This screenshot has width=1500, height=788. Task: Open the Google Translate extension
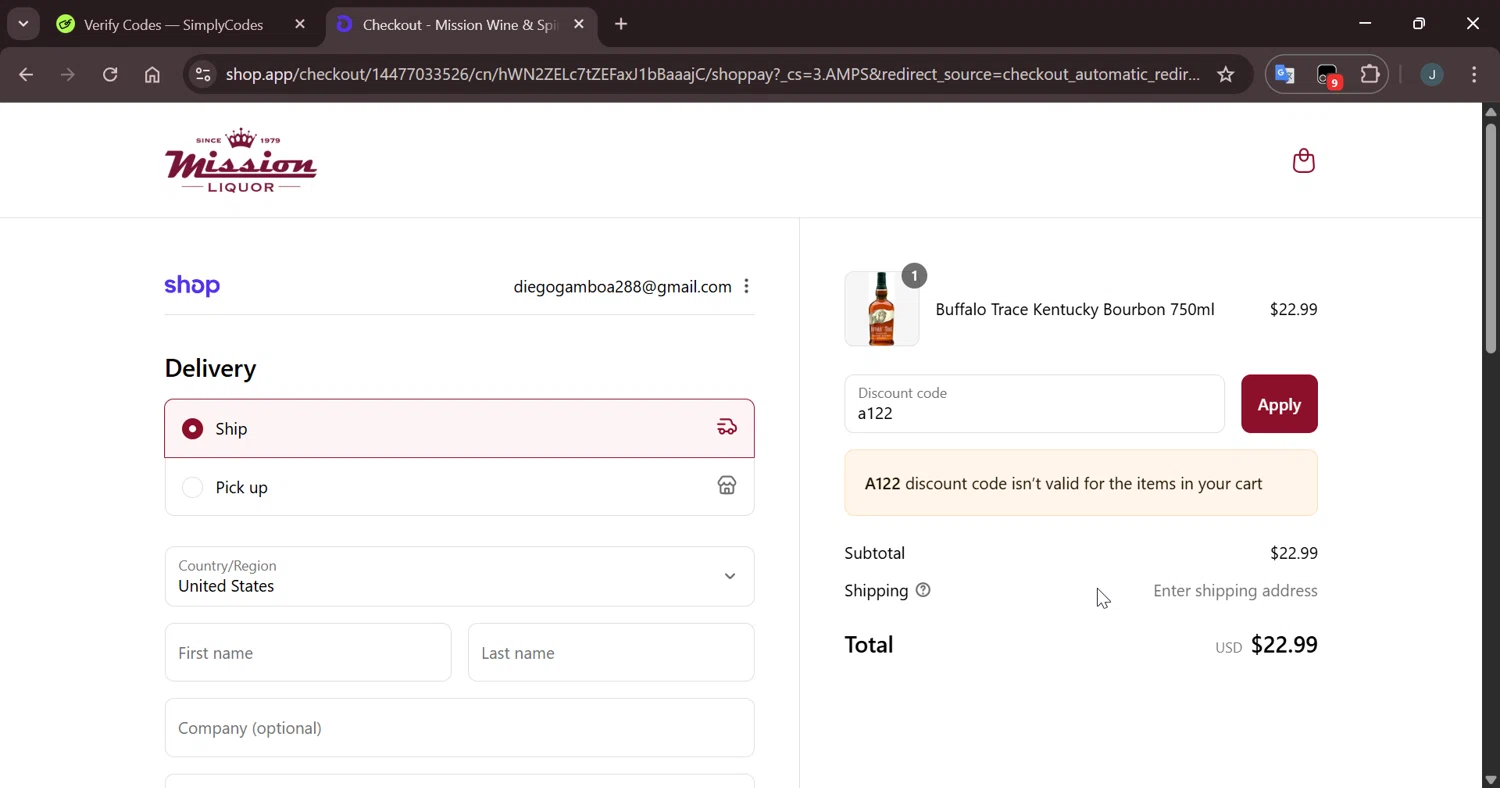point(1285,75)
